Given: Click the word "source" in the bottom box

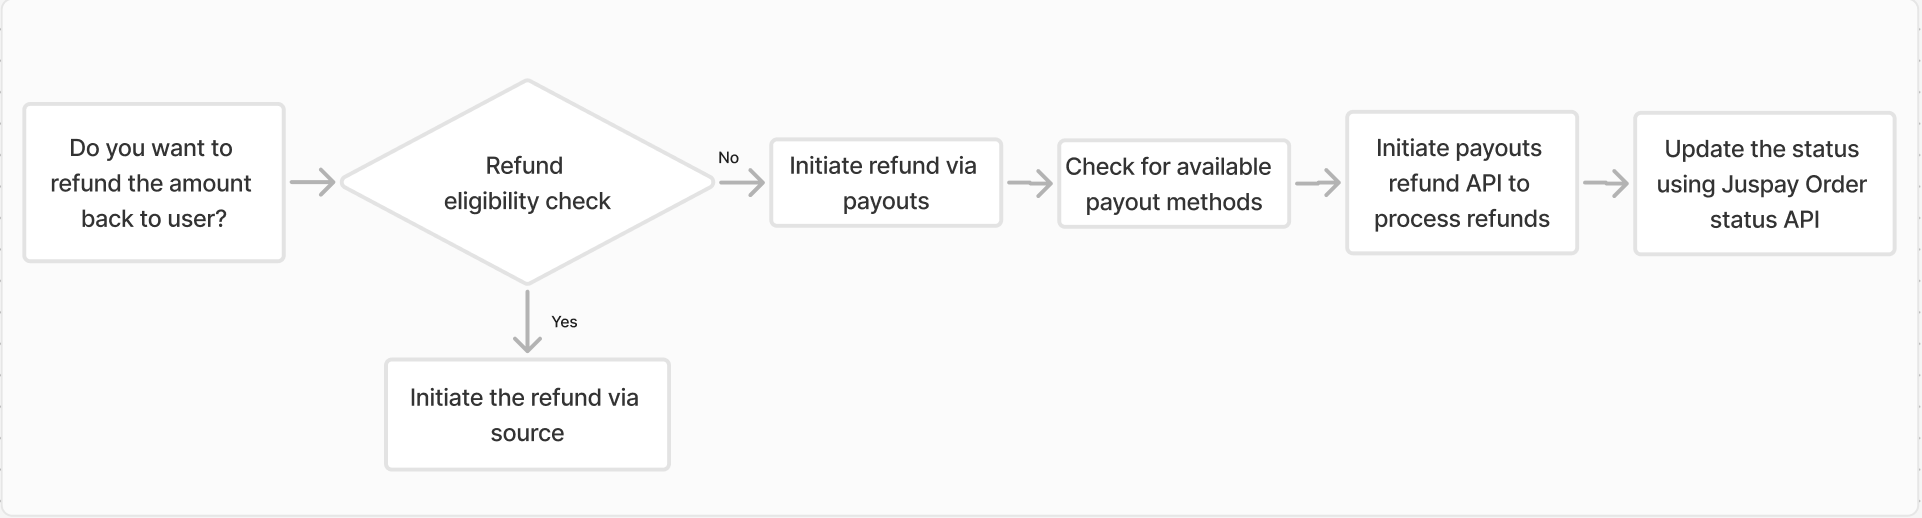Looking at the screenshot, I should (527, 434).
